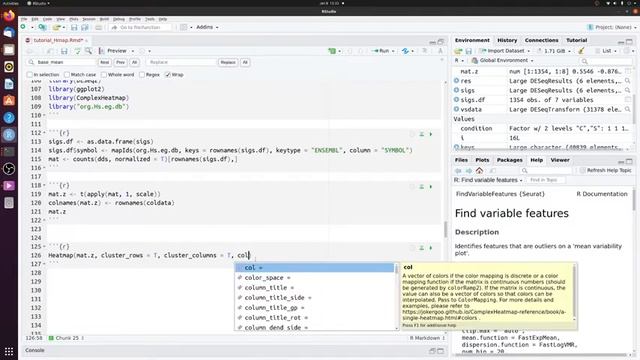Uncheck the Wrap checkbox
The image size is (640, 360).
[168, 75]
